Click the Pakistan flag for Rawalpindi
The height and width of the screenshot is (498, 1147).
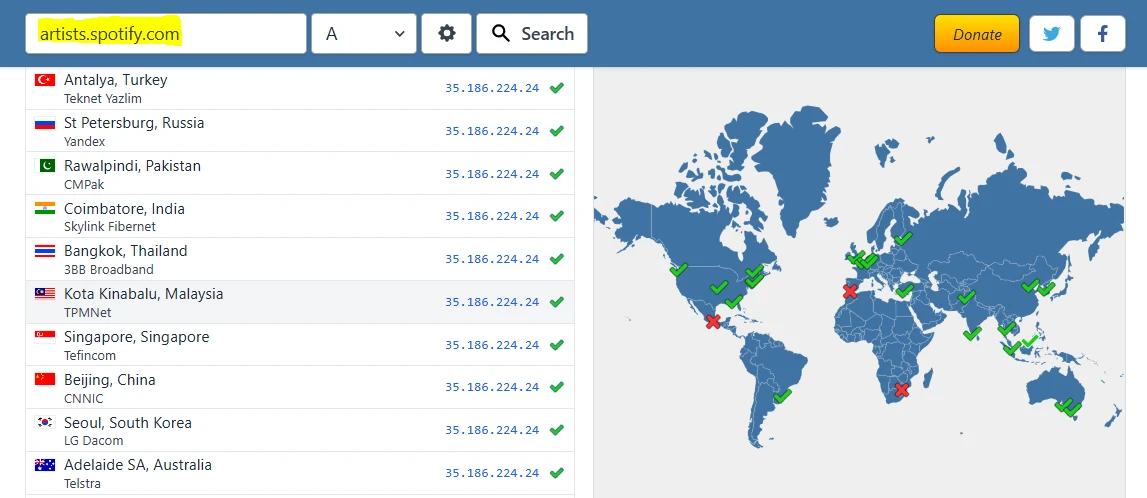[45, 166]
